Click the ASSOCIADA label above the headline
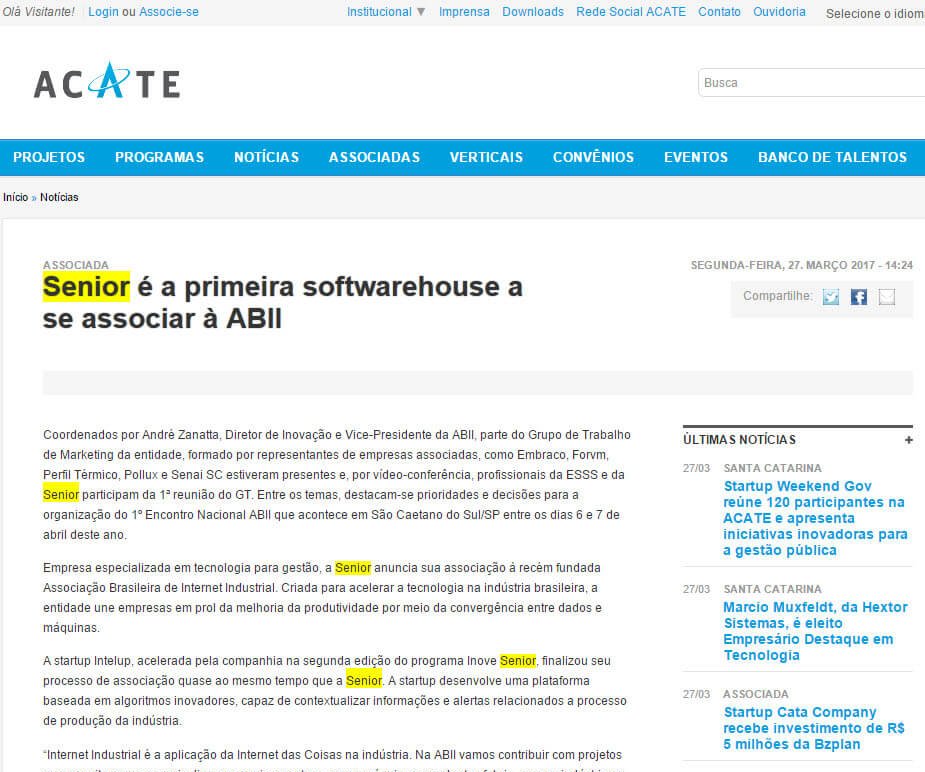 click(76, 265)
